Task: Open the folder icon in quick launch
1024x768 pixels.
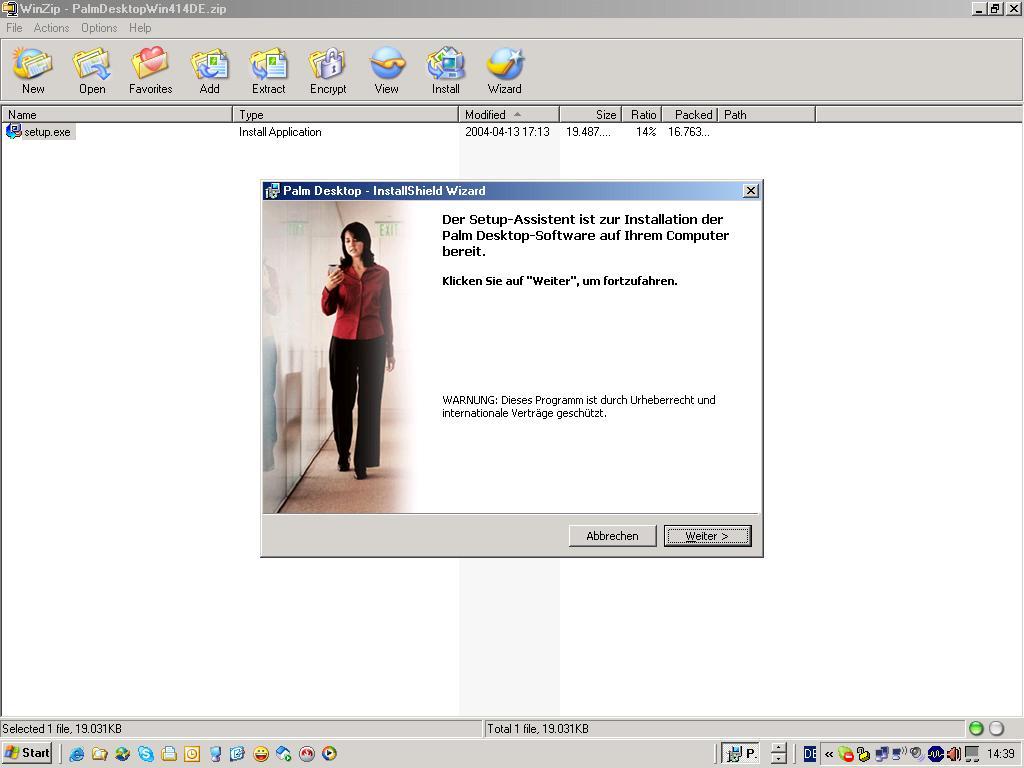Action: click(99, 754)
